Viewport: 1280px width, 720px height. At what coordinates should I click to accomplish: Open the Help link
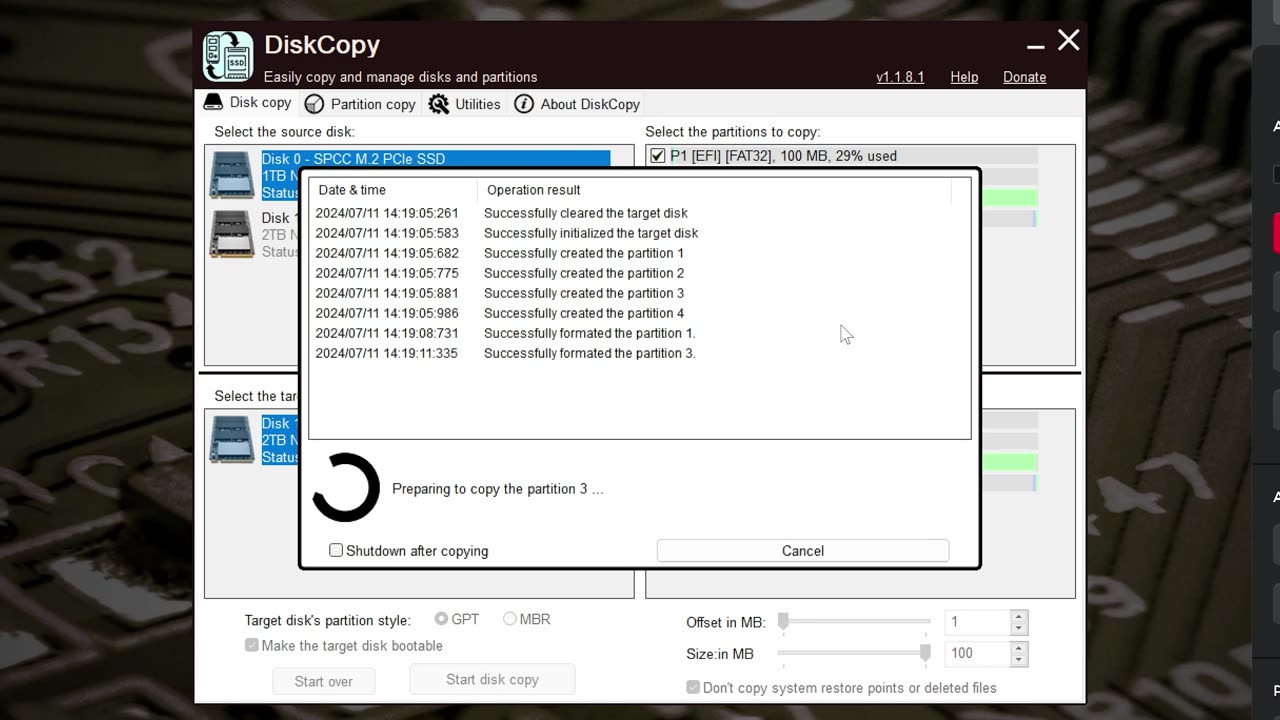(x=964, y=77)
